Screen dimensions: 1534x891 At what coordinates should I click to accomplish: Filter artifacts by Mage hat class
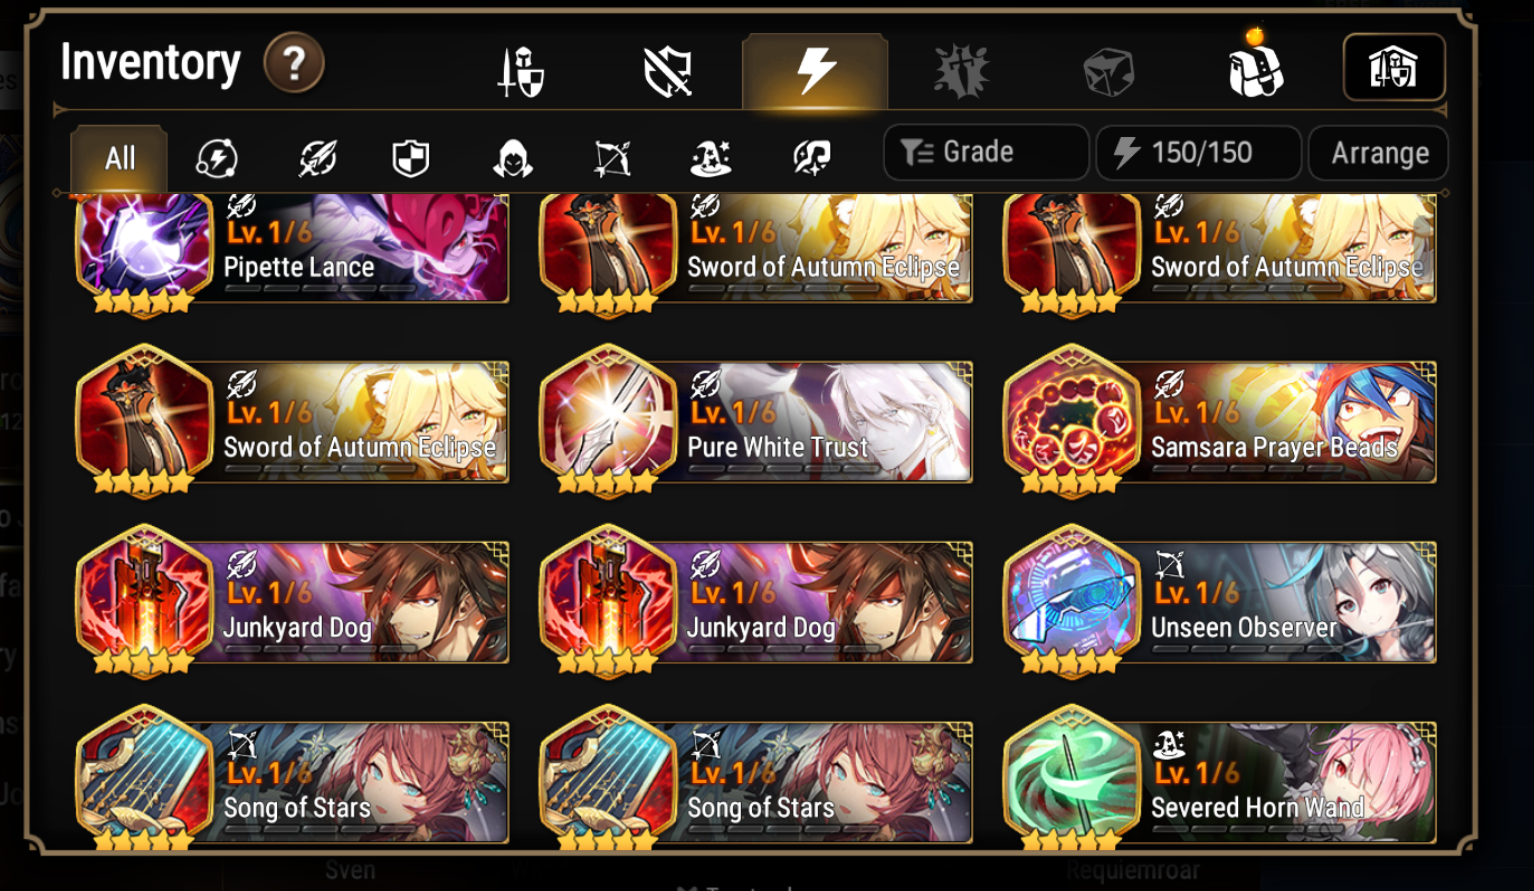point(711,158)
